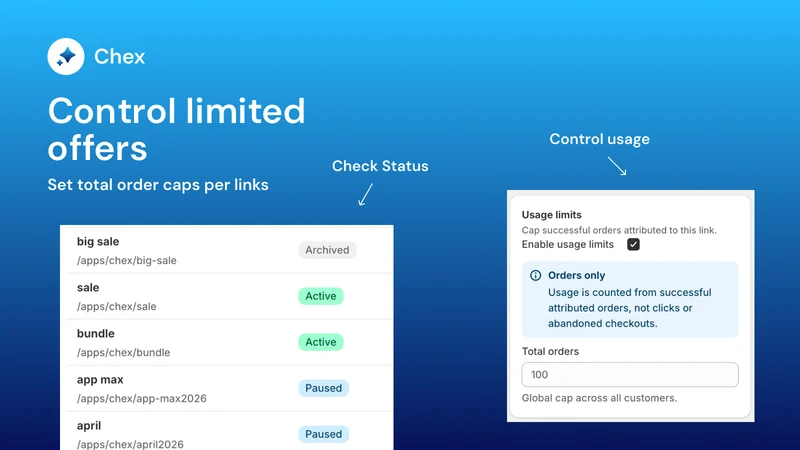Uncheck the Enable usage limits checkbox
Image resolution: width=800 pixels, height=450 pixels.
pos(633,244)
